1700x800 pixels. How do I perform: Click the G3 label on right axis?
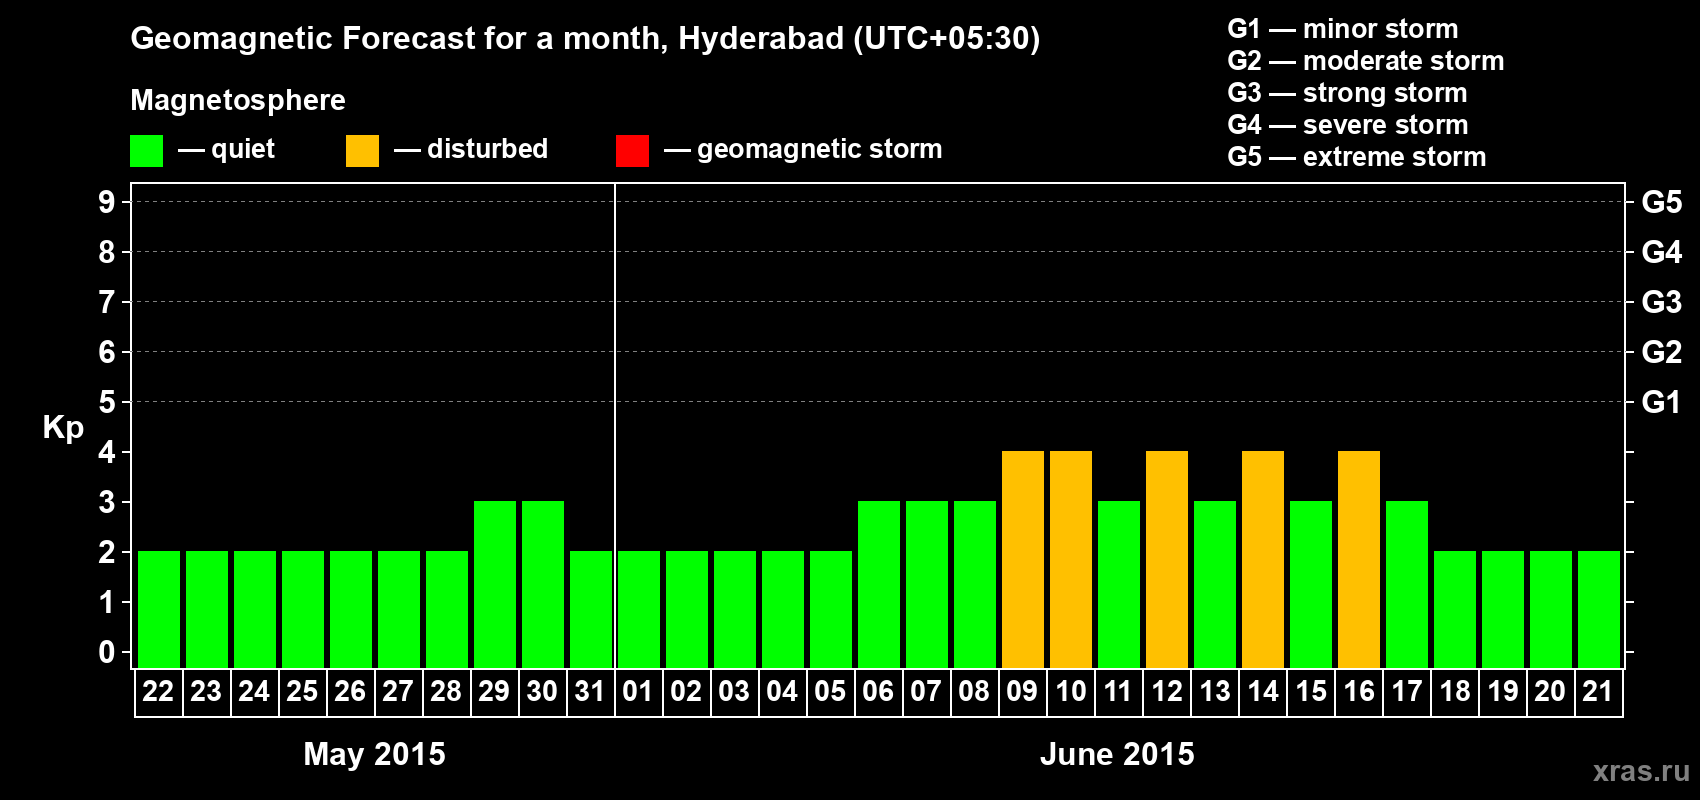pos(1662,302)
